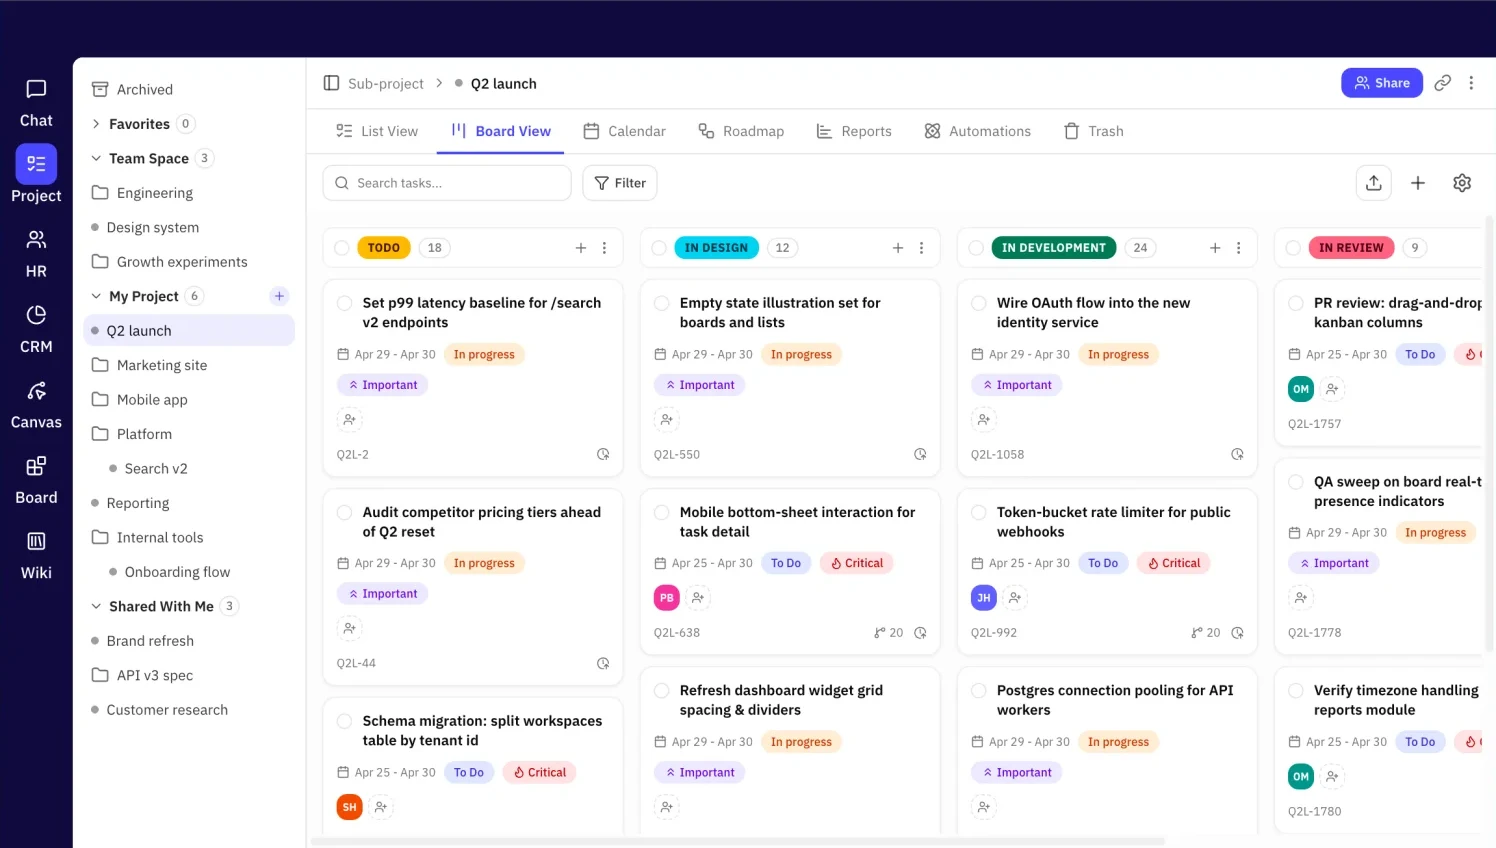This screenshot has width=1496, height=848.
Task: Switch to List View tab
Action: [x=378, y=131]
